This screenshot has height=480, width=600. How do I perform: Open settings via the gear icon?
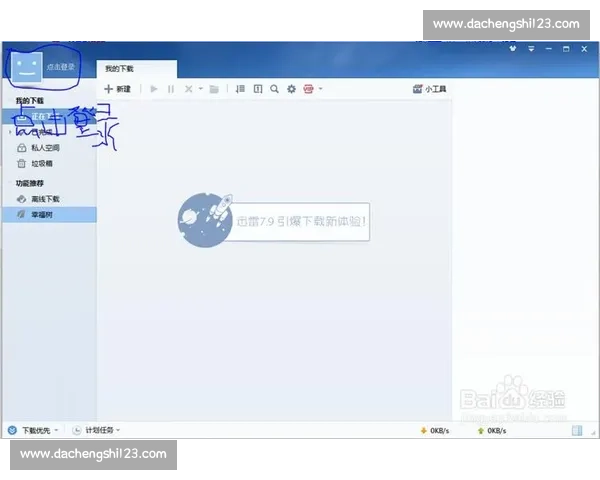click(291, 89)
